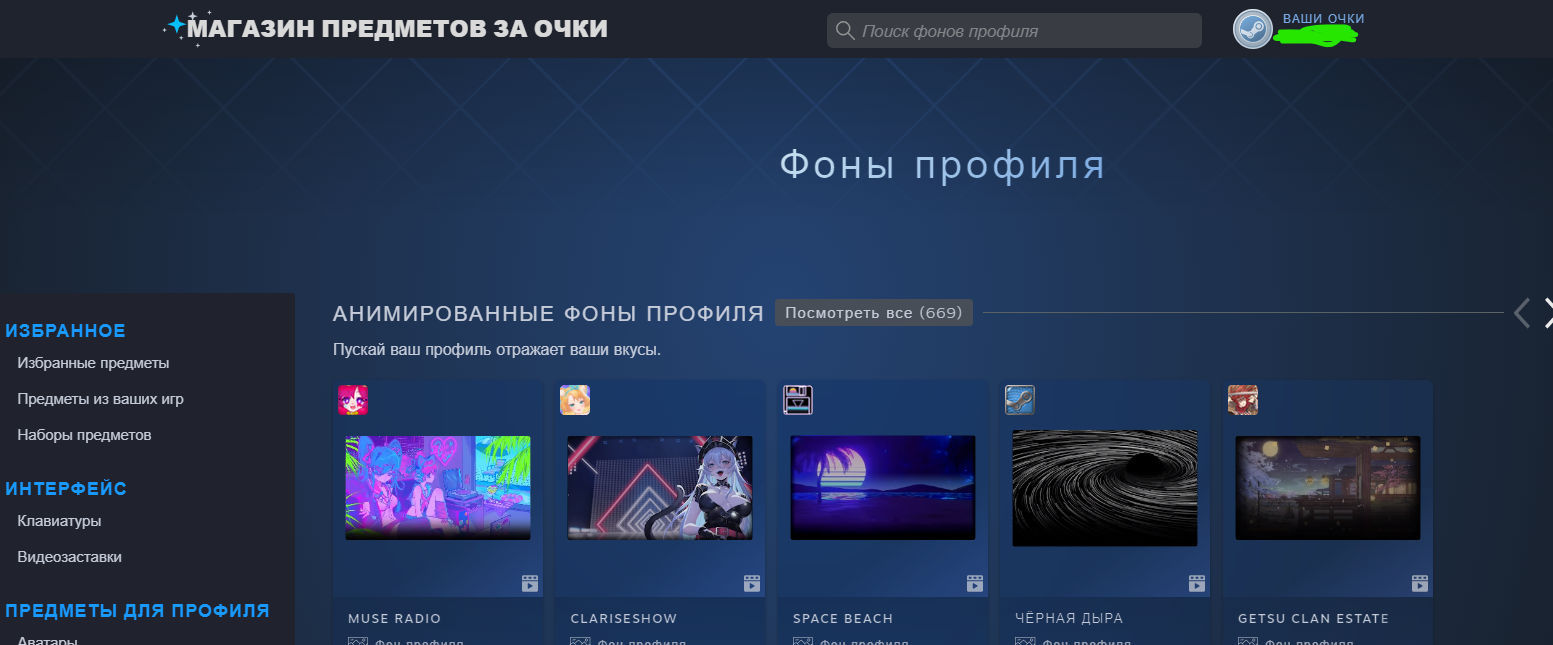Click the search magnifier icon
The height and width of the screenshot is (645, 1553).
[845, 30]
